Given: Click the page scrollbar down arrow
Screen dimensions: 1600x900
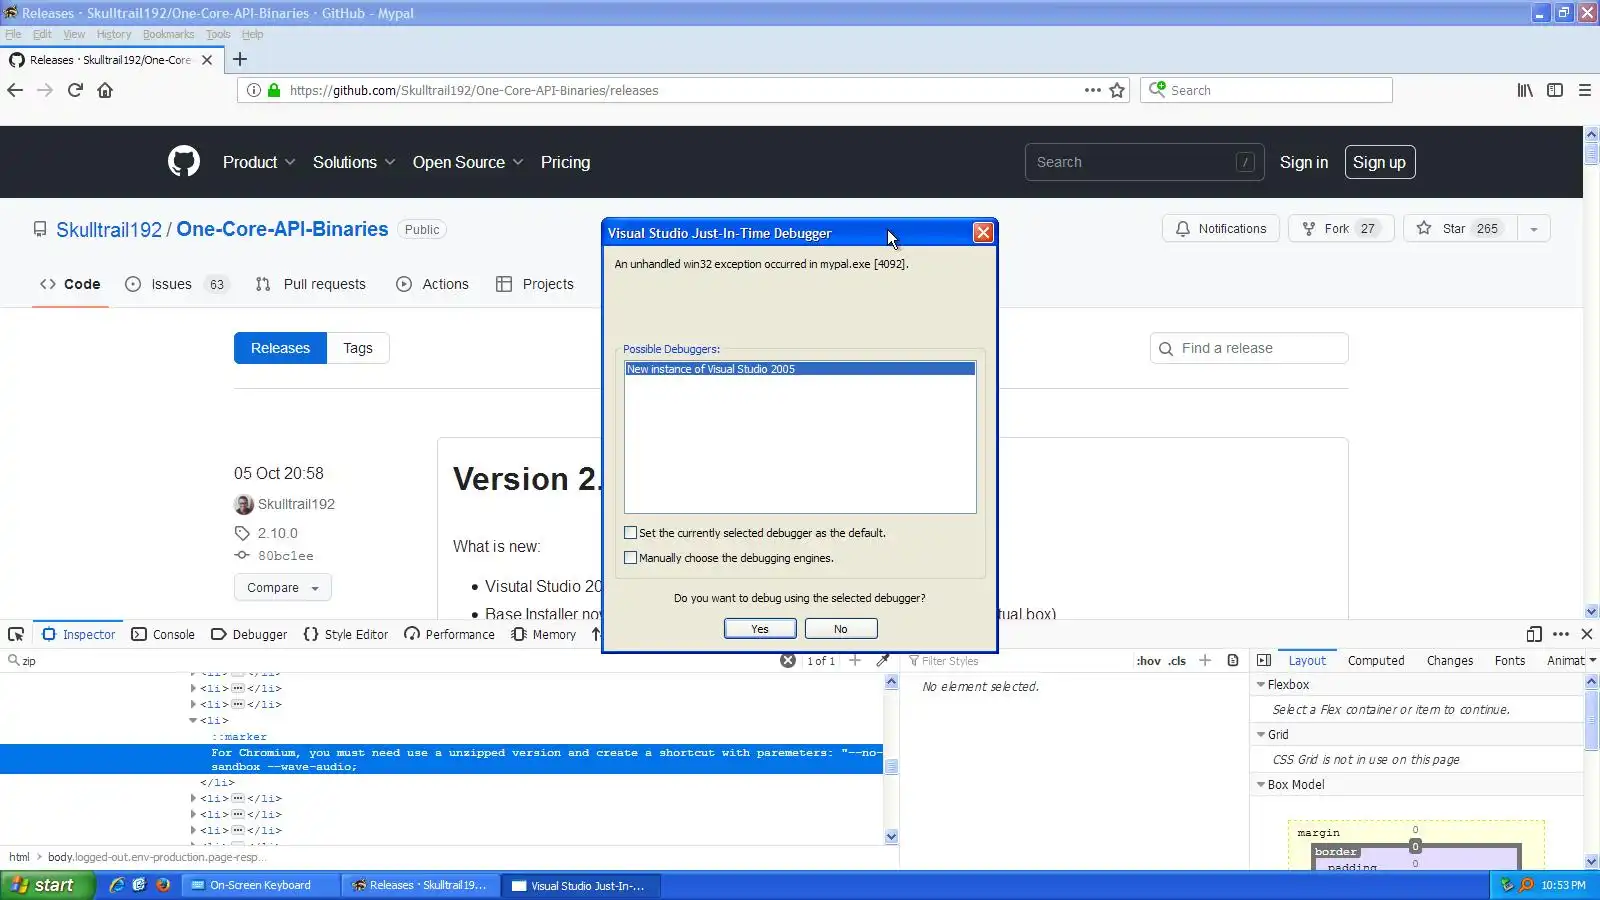Looking at the screenshot, I should tap(1591, 611).
